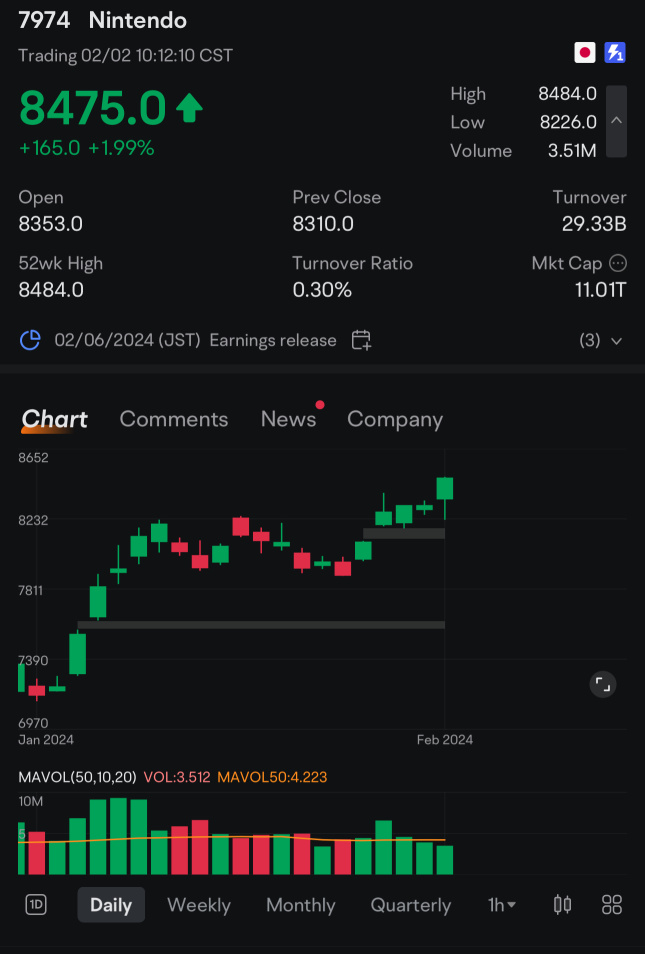Tap the 1D icon in bottom toolbar
645x954 pixels.
click(36, 905)
